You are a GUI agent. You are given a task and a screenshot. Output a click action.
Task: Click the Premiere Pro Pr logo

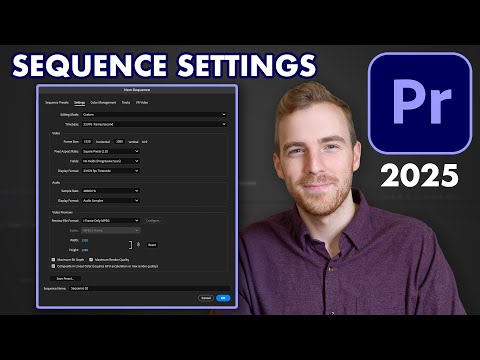pyautogui.click(x=420, y=103)
